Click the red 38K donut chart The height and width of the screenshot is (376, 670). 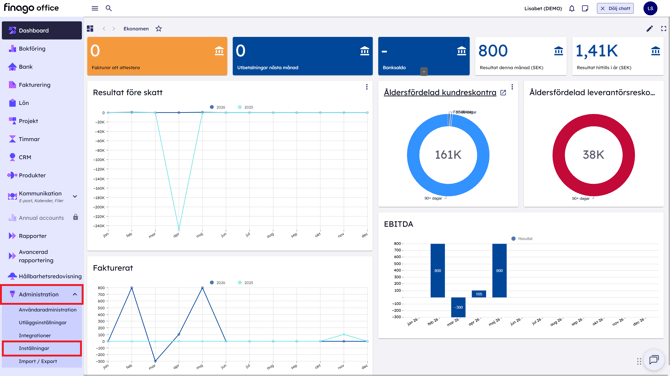click(x=594, y=155)
